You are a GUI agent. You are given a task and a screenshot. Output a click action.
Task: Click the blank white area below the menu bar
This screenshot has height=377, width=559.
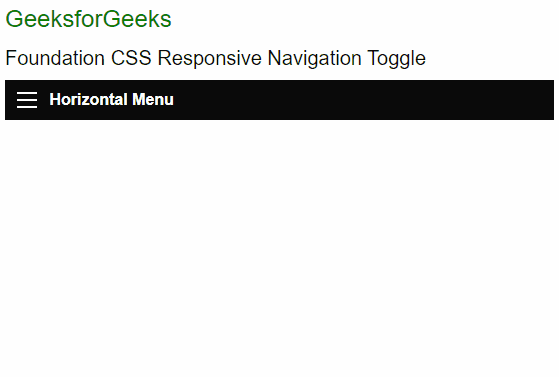coord(280,246)
